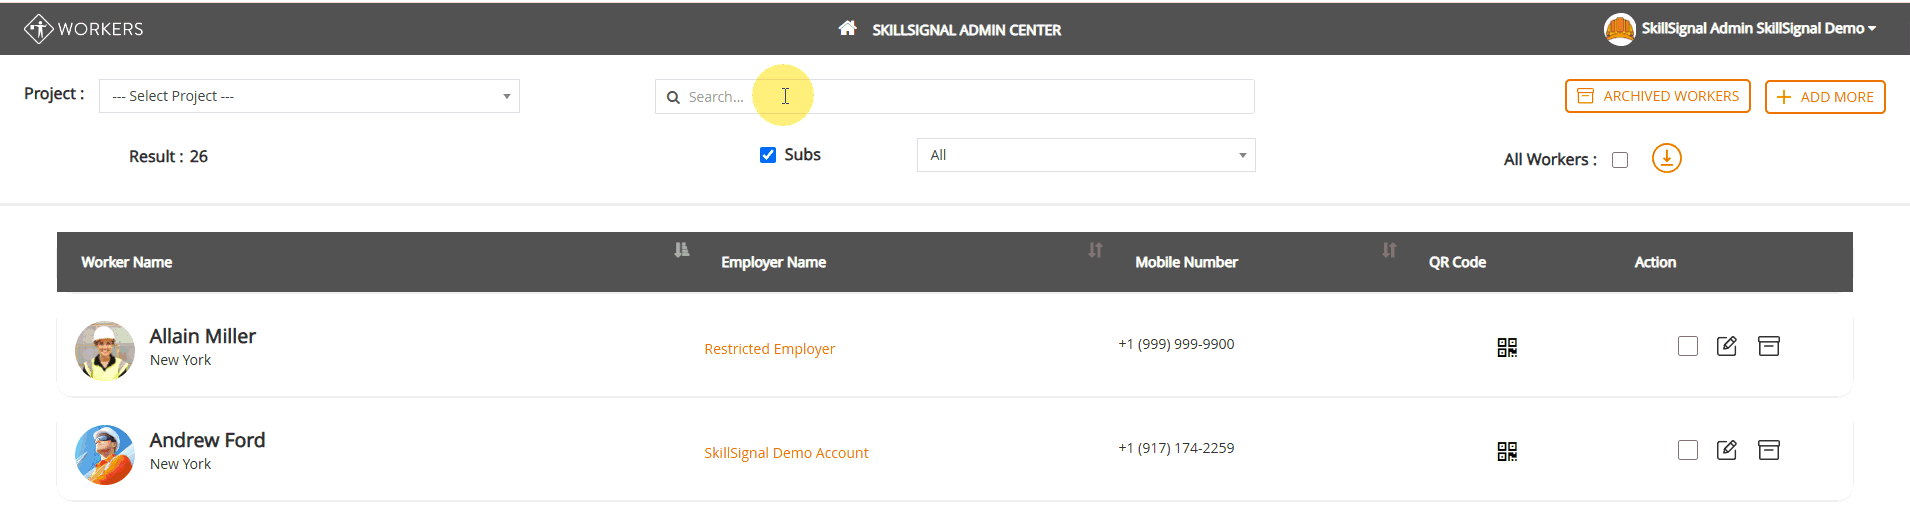Click SkillSignal Admin Center title

click(x=966, y=30)
